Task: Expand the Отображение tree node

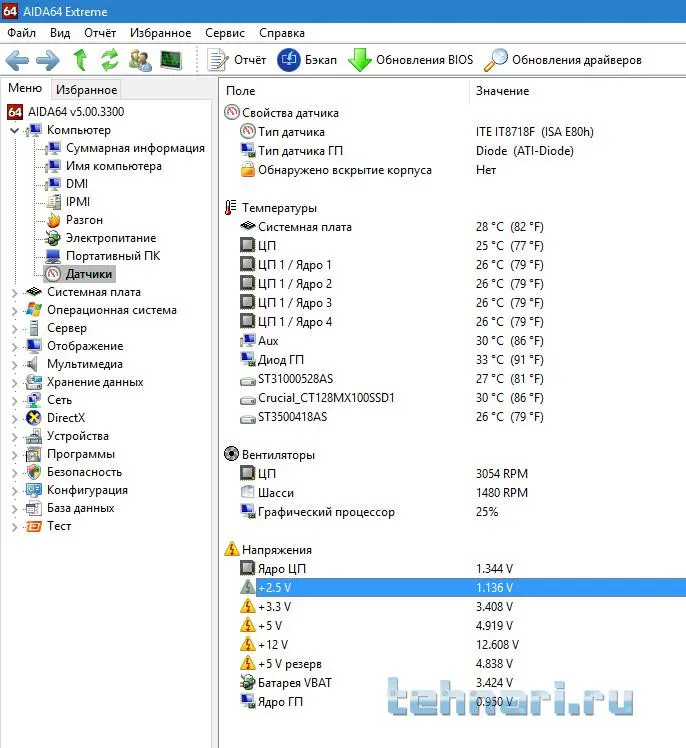Action: pyautogui.click(x=14, y=347)
